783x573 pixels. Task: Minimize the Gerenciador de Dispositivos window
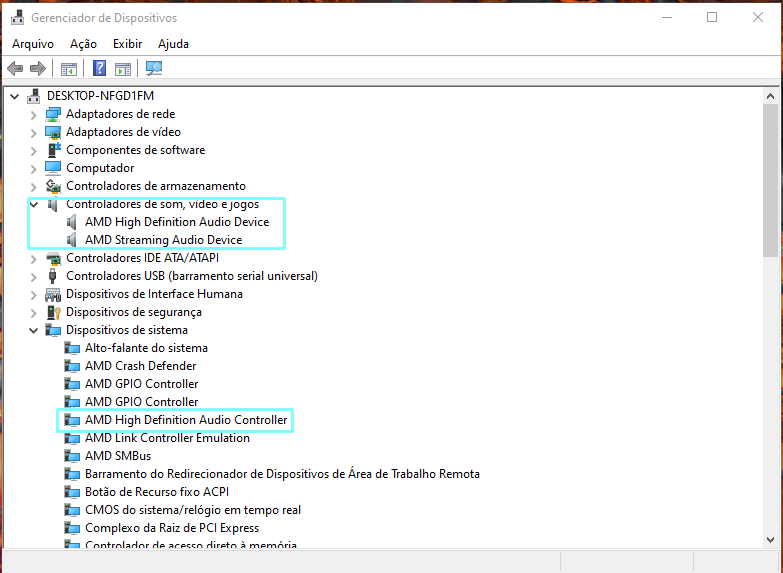click(667, 17)
